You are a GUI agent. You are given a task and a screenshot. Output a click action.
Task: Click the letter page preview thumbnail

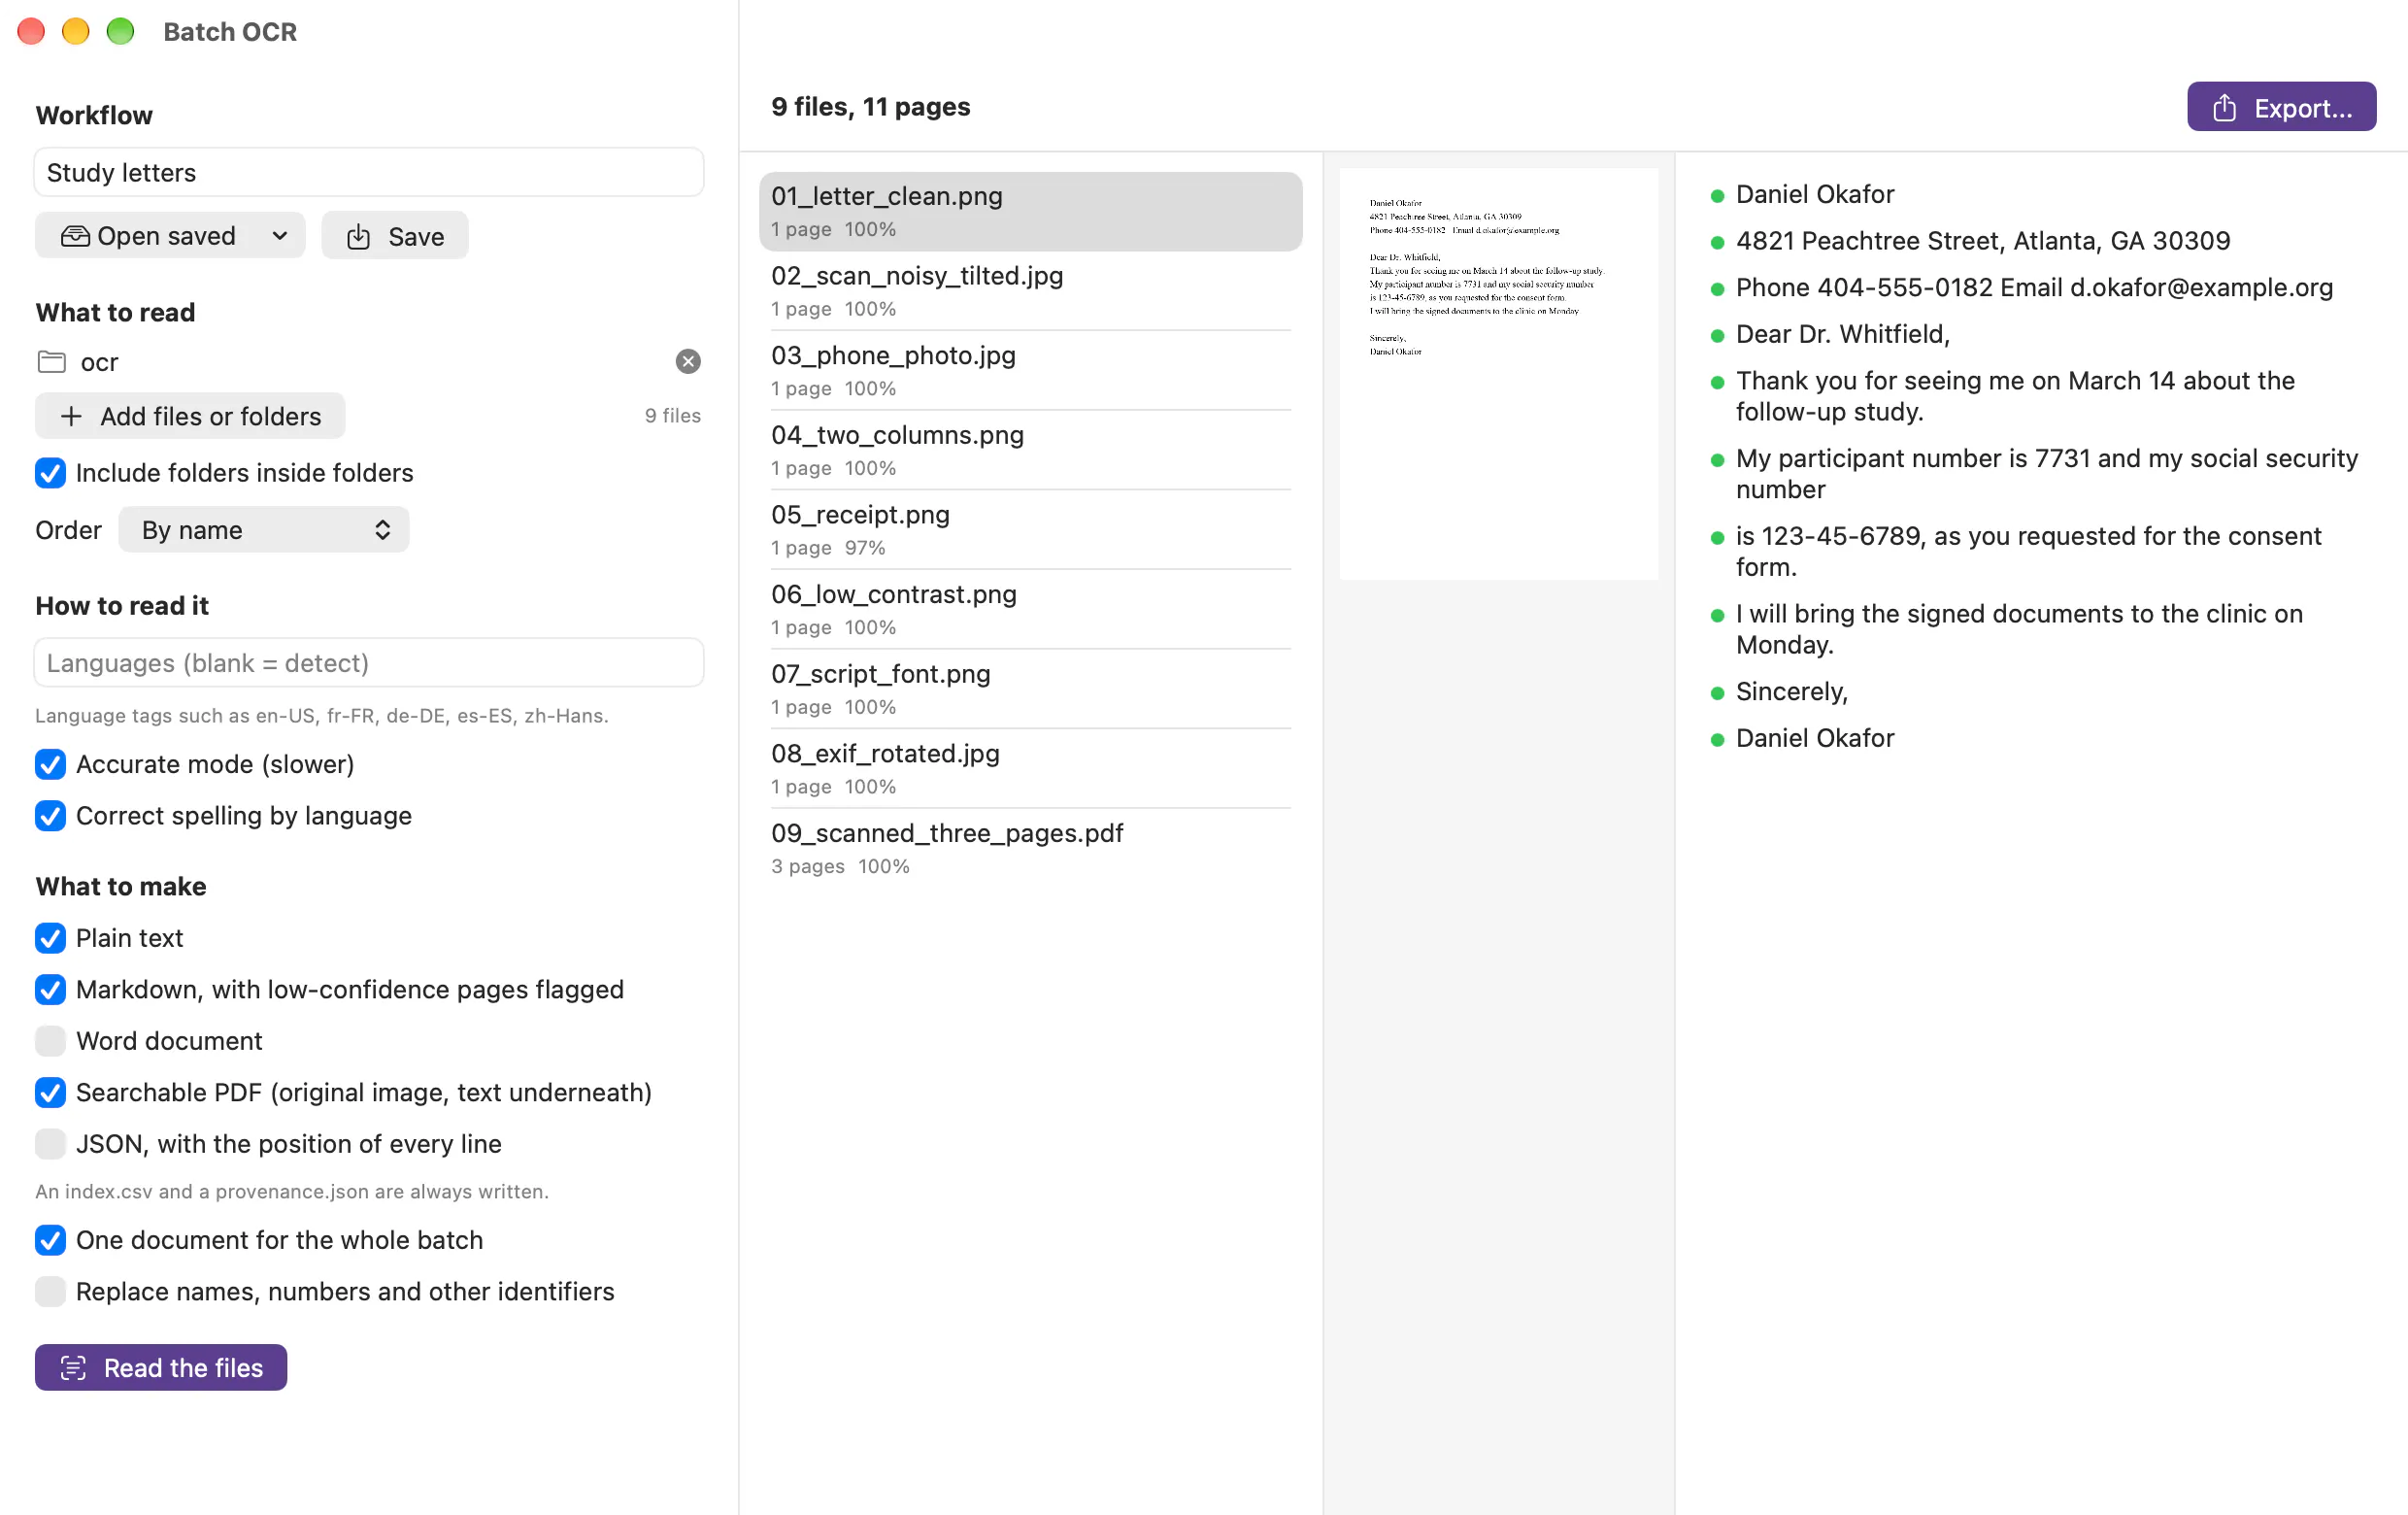[1498, 374]
